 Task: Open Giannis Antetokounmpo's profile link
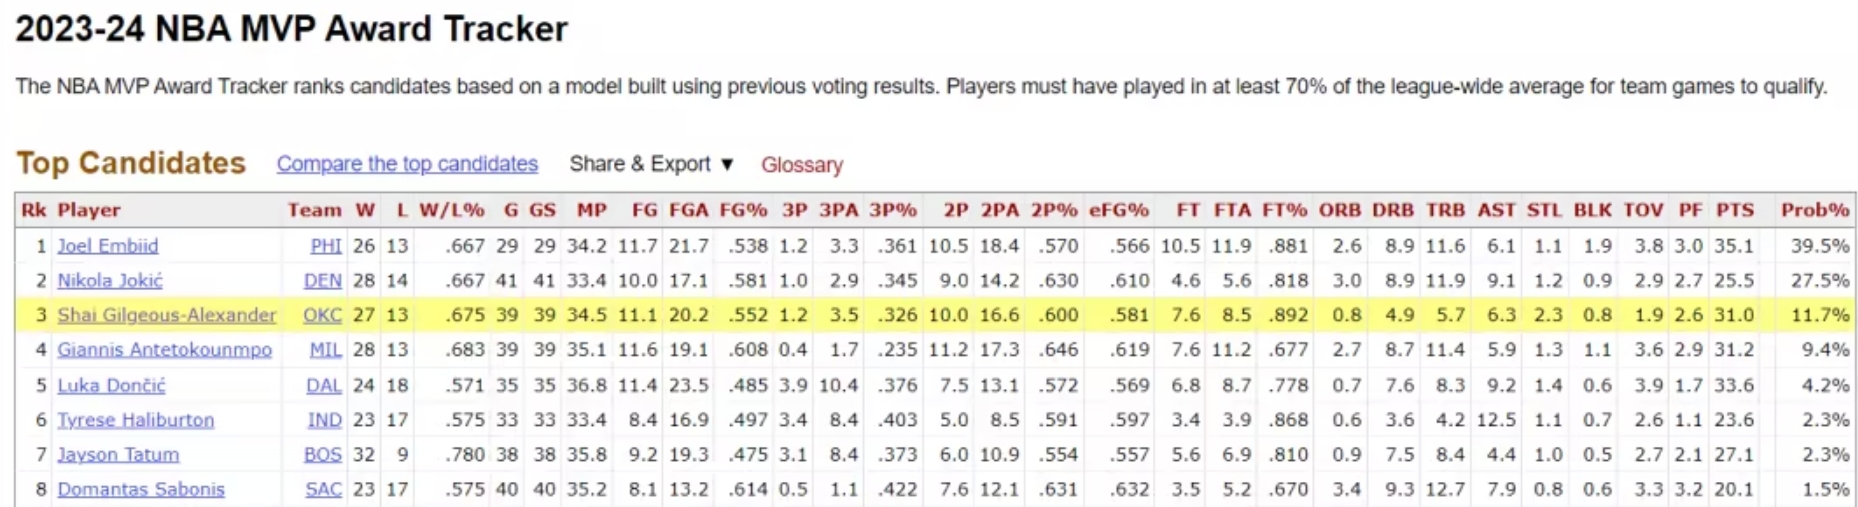[x=164, y=350]
